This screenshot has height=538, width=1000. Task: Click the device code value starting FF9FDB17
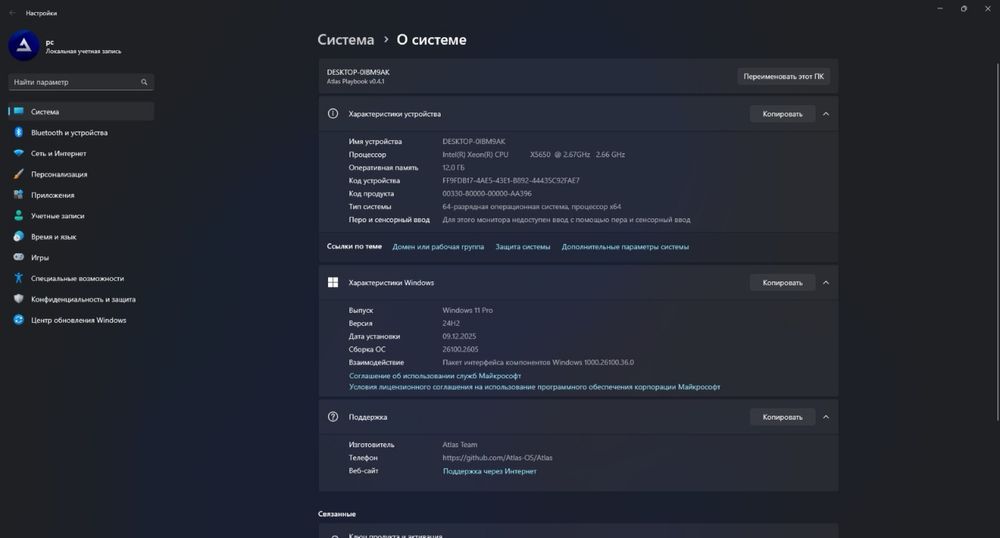point(511,180)
